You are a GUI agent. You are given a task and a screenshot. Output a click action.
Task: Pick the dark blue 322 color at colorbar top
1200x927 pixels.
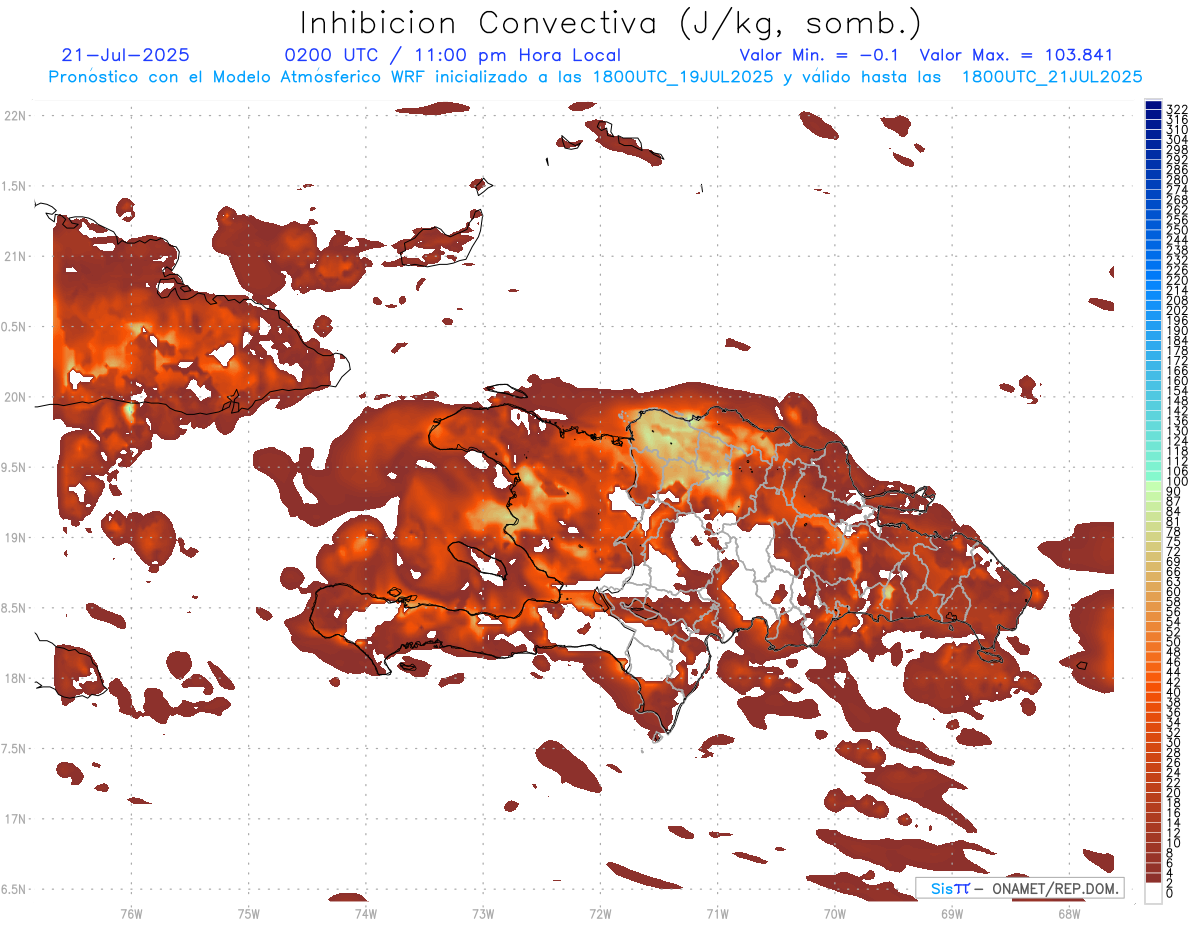pyautogui.click(x=1153, y=107)
